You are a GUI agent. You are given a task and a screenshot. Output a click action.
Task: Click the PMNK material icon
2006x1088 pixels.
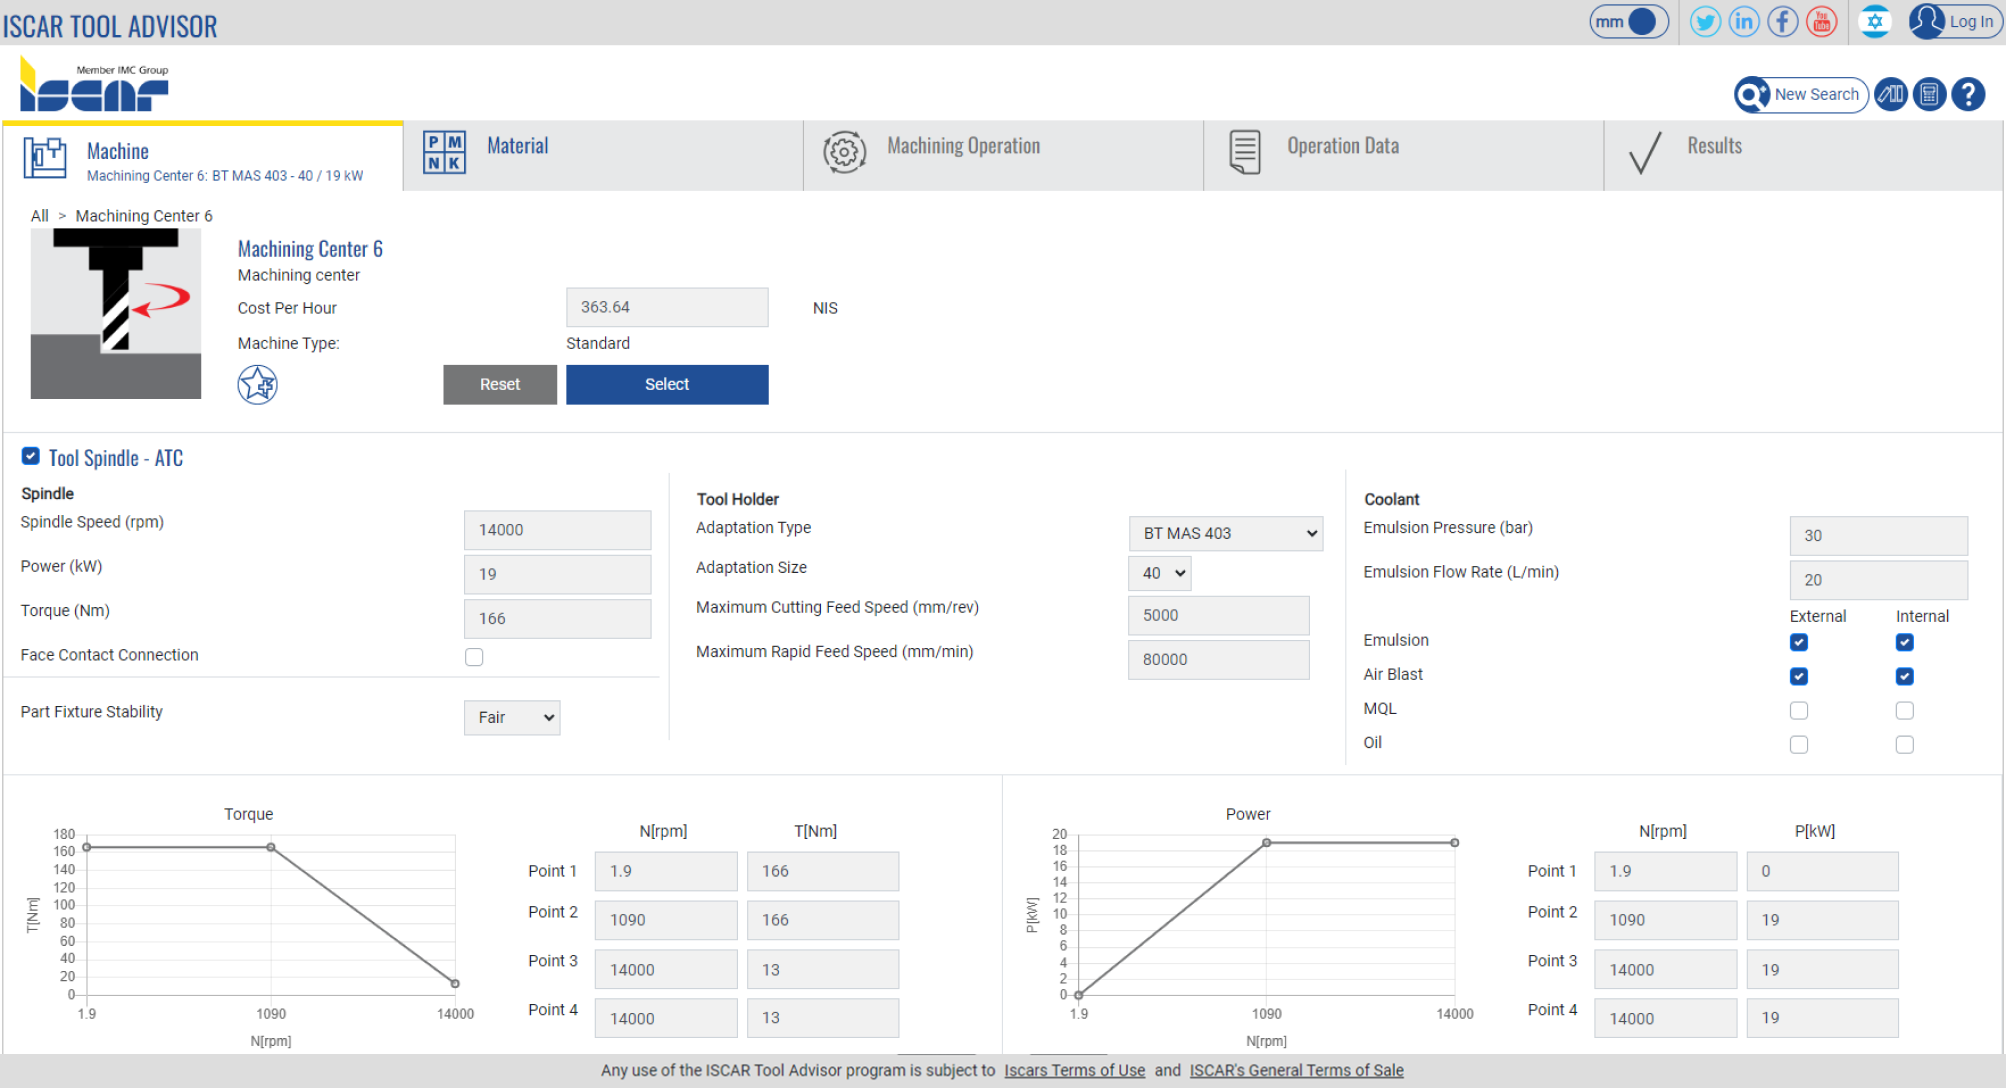point(444,153)
